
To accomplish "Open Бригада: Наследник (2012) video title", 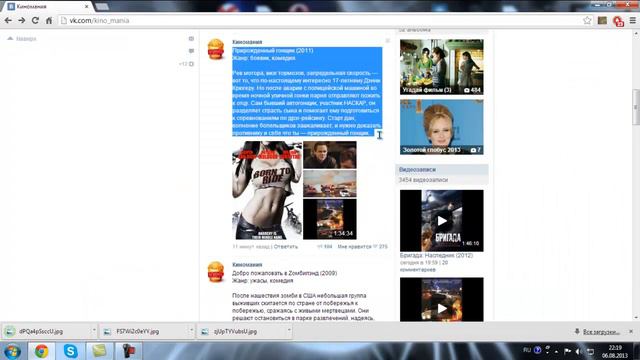I will pos(436,255).
